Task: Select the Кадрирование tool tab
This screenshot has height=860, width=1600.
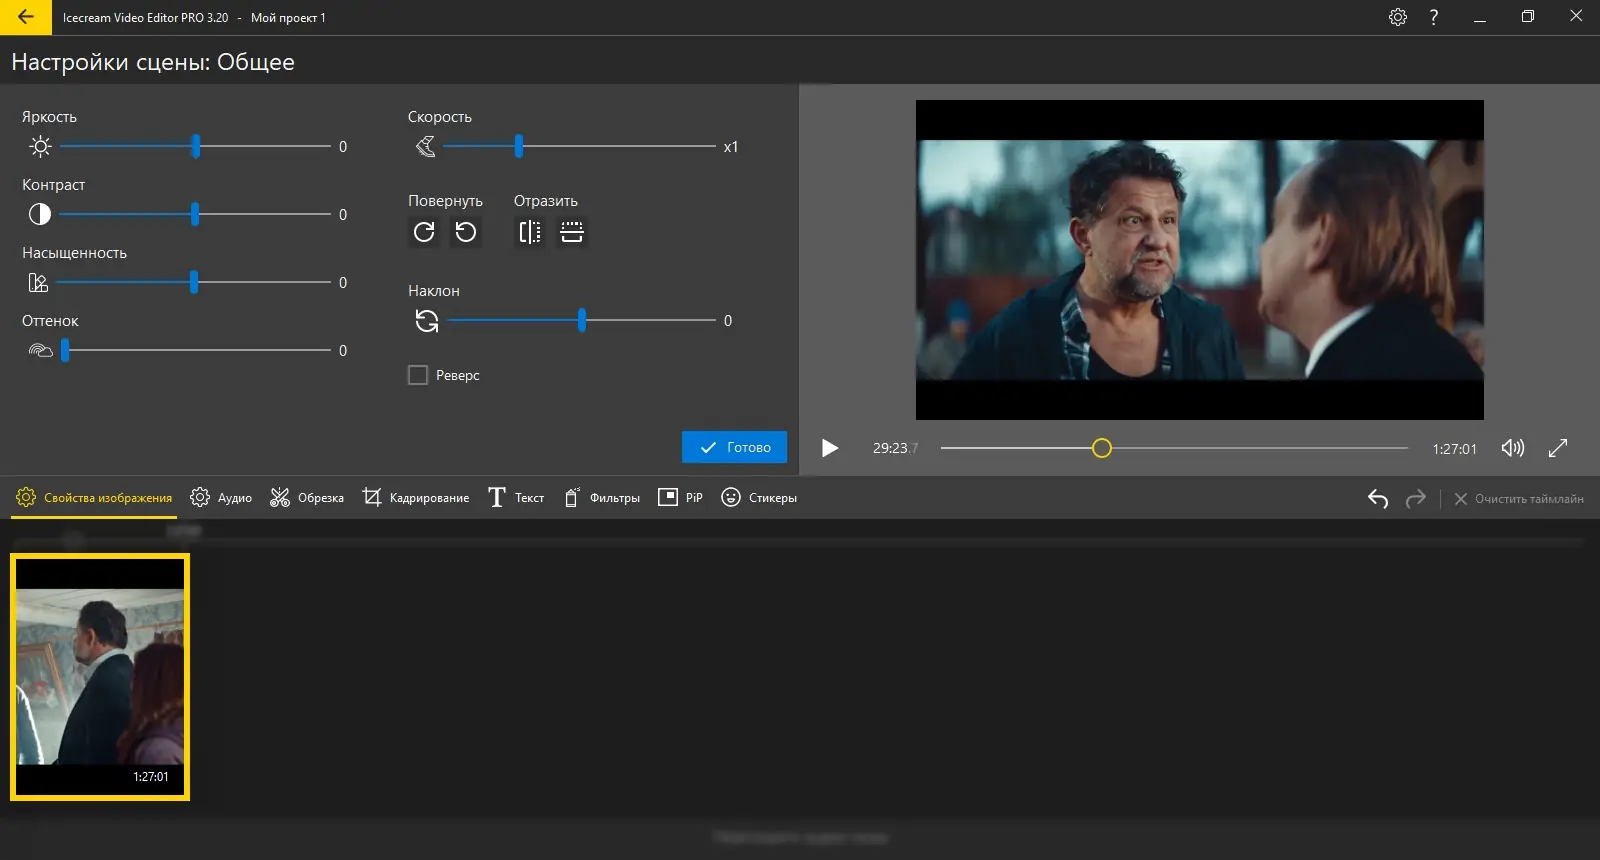Action: (416, 498)
